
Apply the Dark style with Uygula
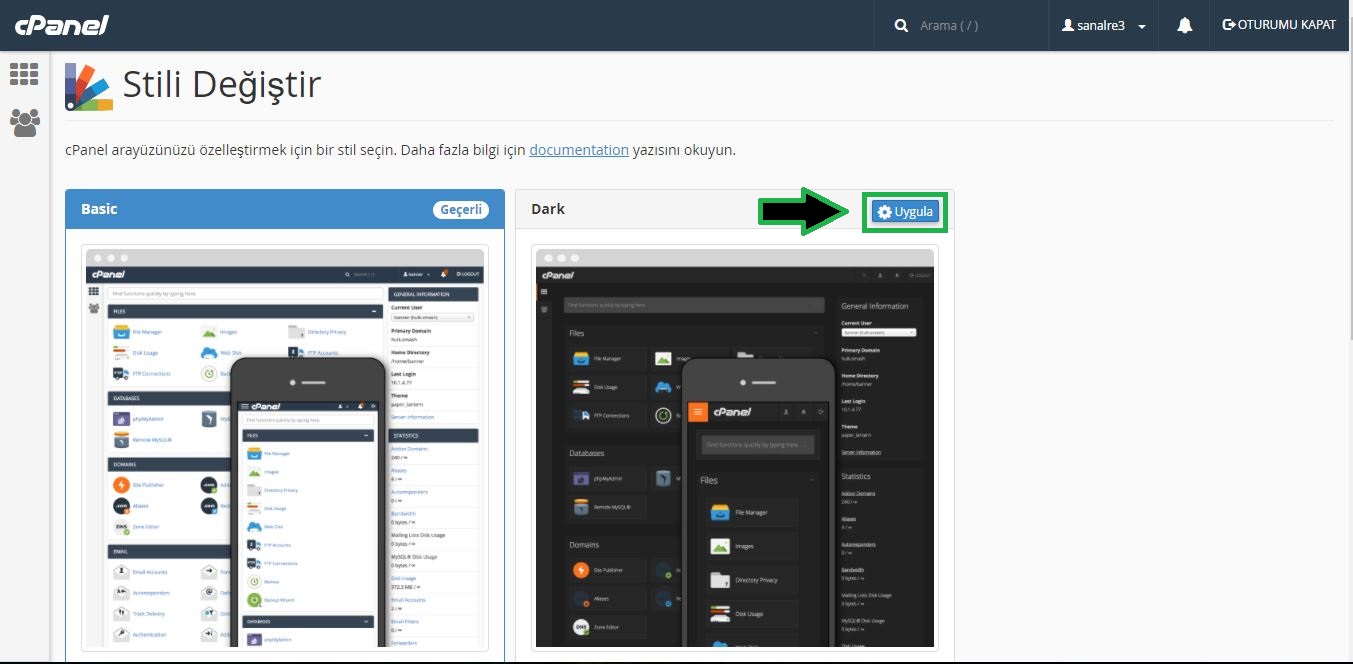[904, 211]
